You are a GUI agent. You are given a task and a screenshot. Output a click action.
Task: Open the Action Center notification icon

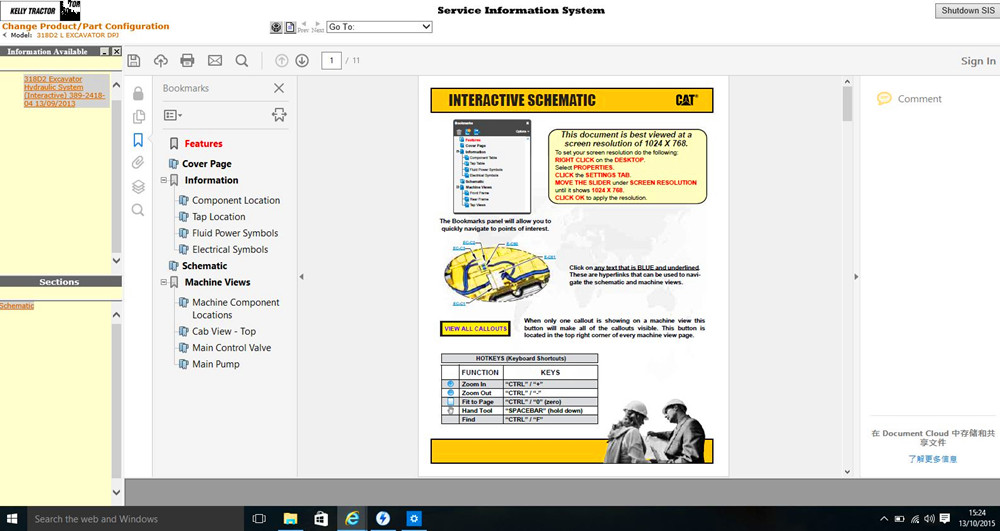coord(945,519)
